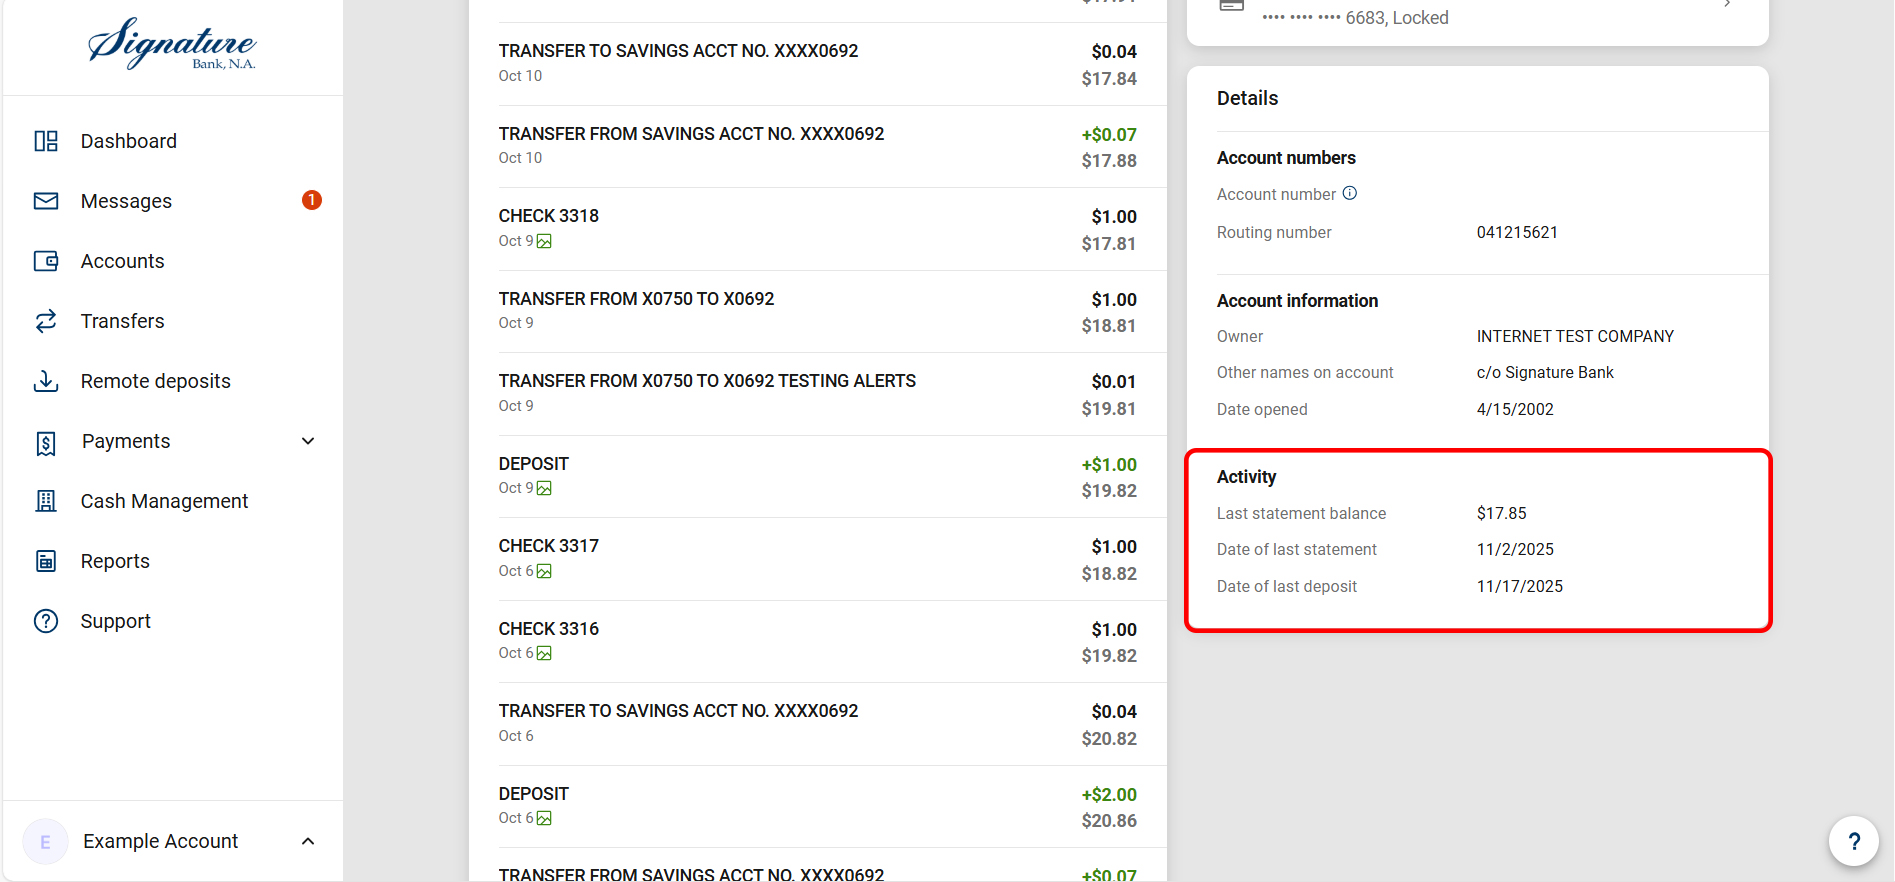Click the unread messages badge
This screenshot has width=1895, height=882.
tap(312, 200)
